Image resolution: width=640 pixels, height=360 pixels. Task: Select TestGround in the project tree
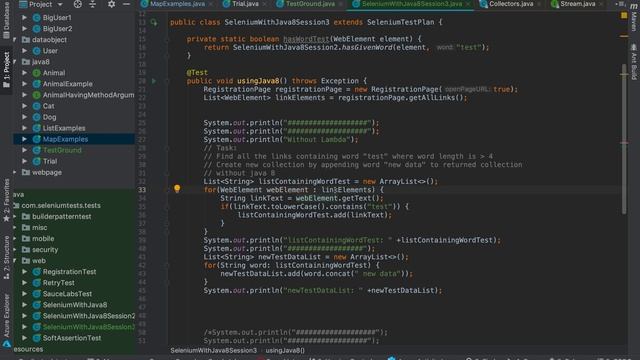tap(62, 150)
